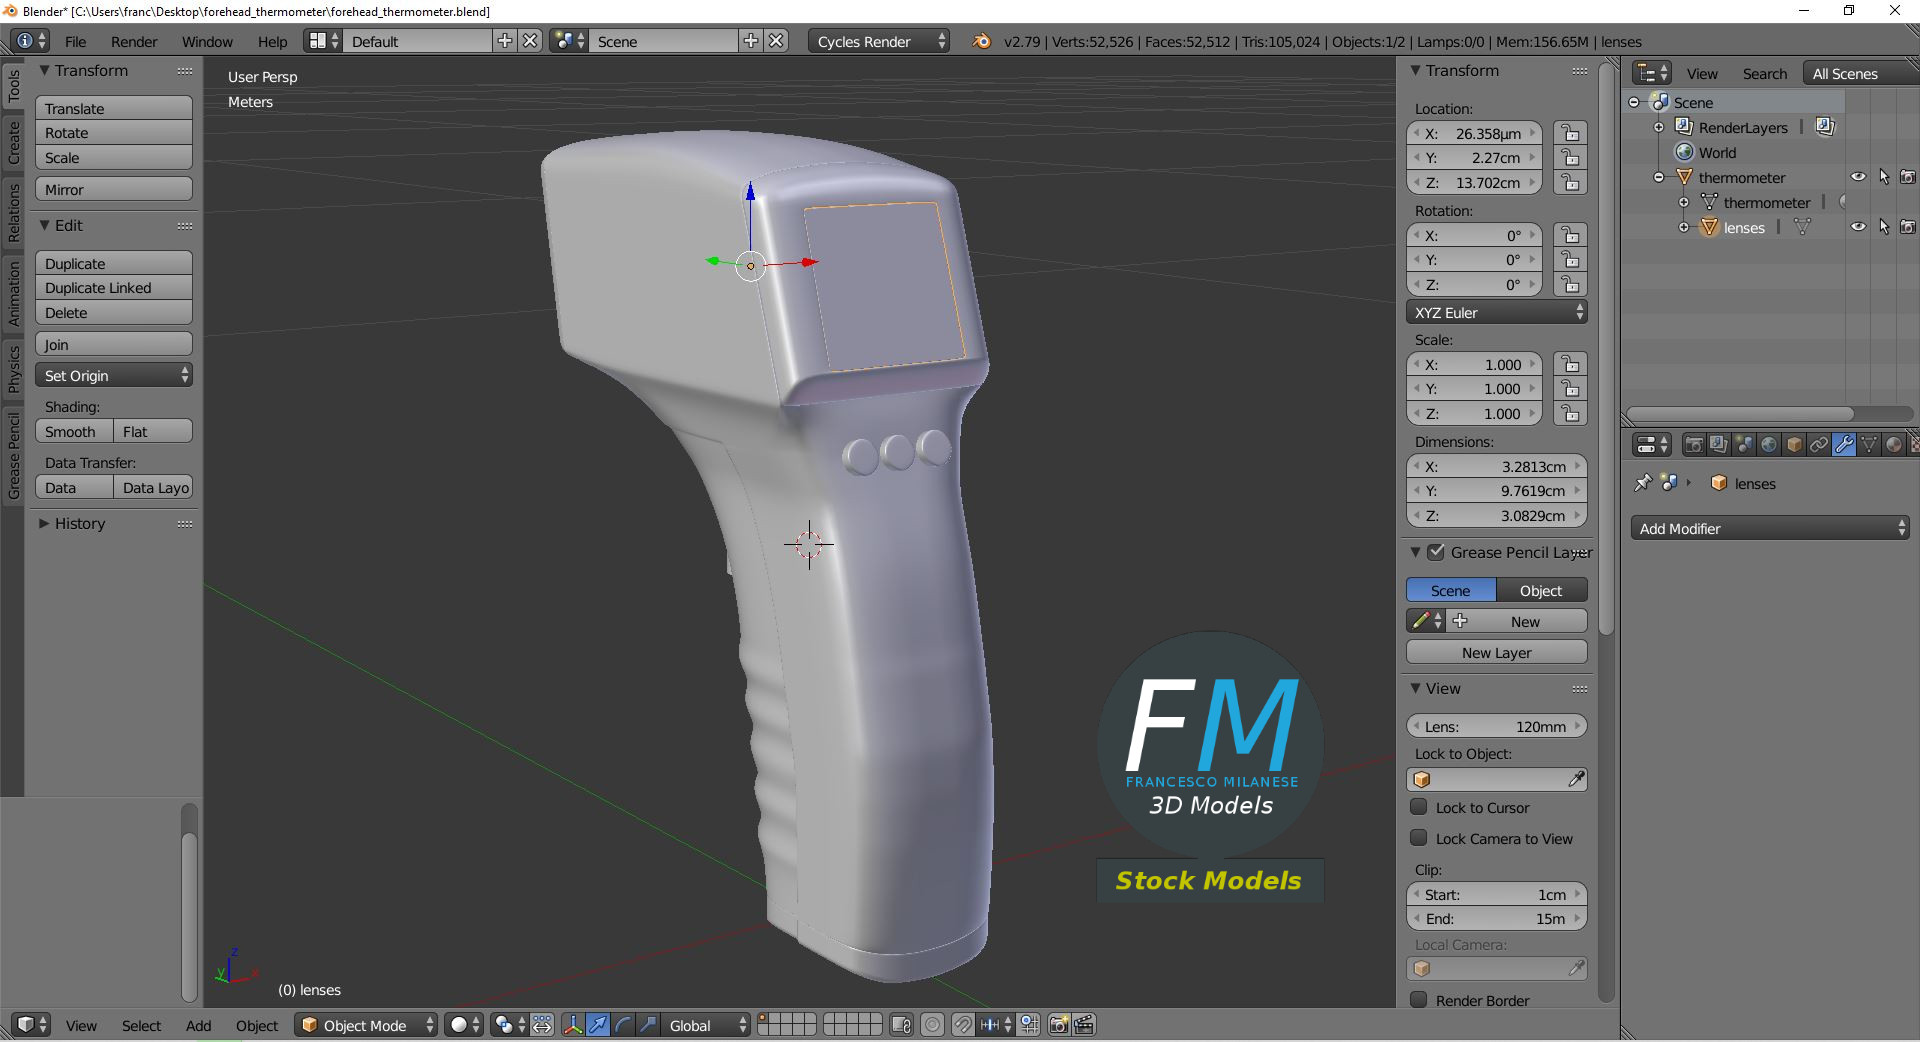Toggle snap during transform magnet icon
The width and height of the screenshot is (1920, 1042).
962,1025
